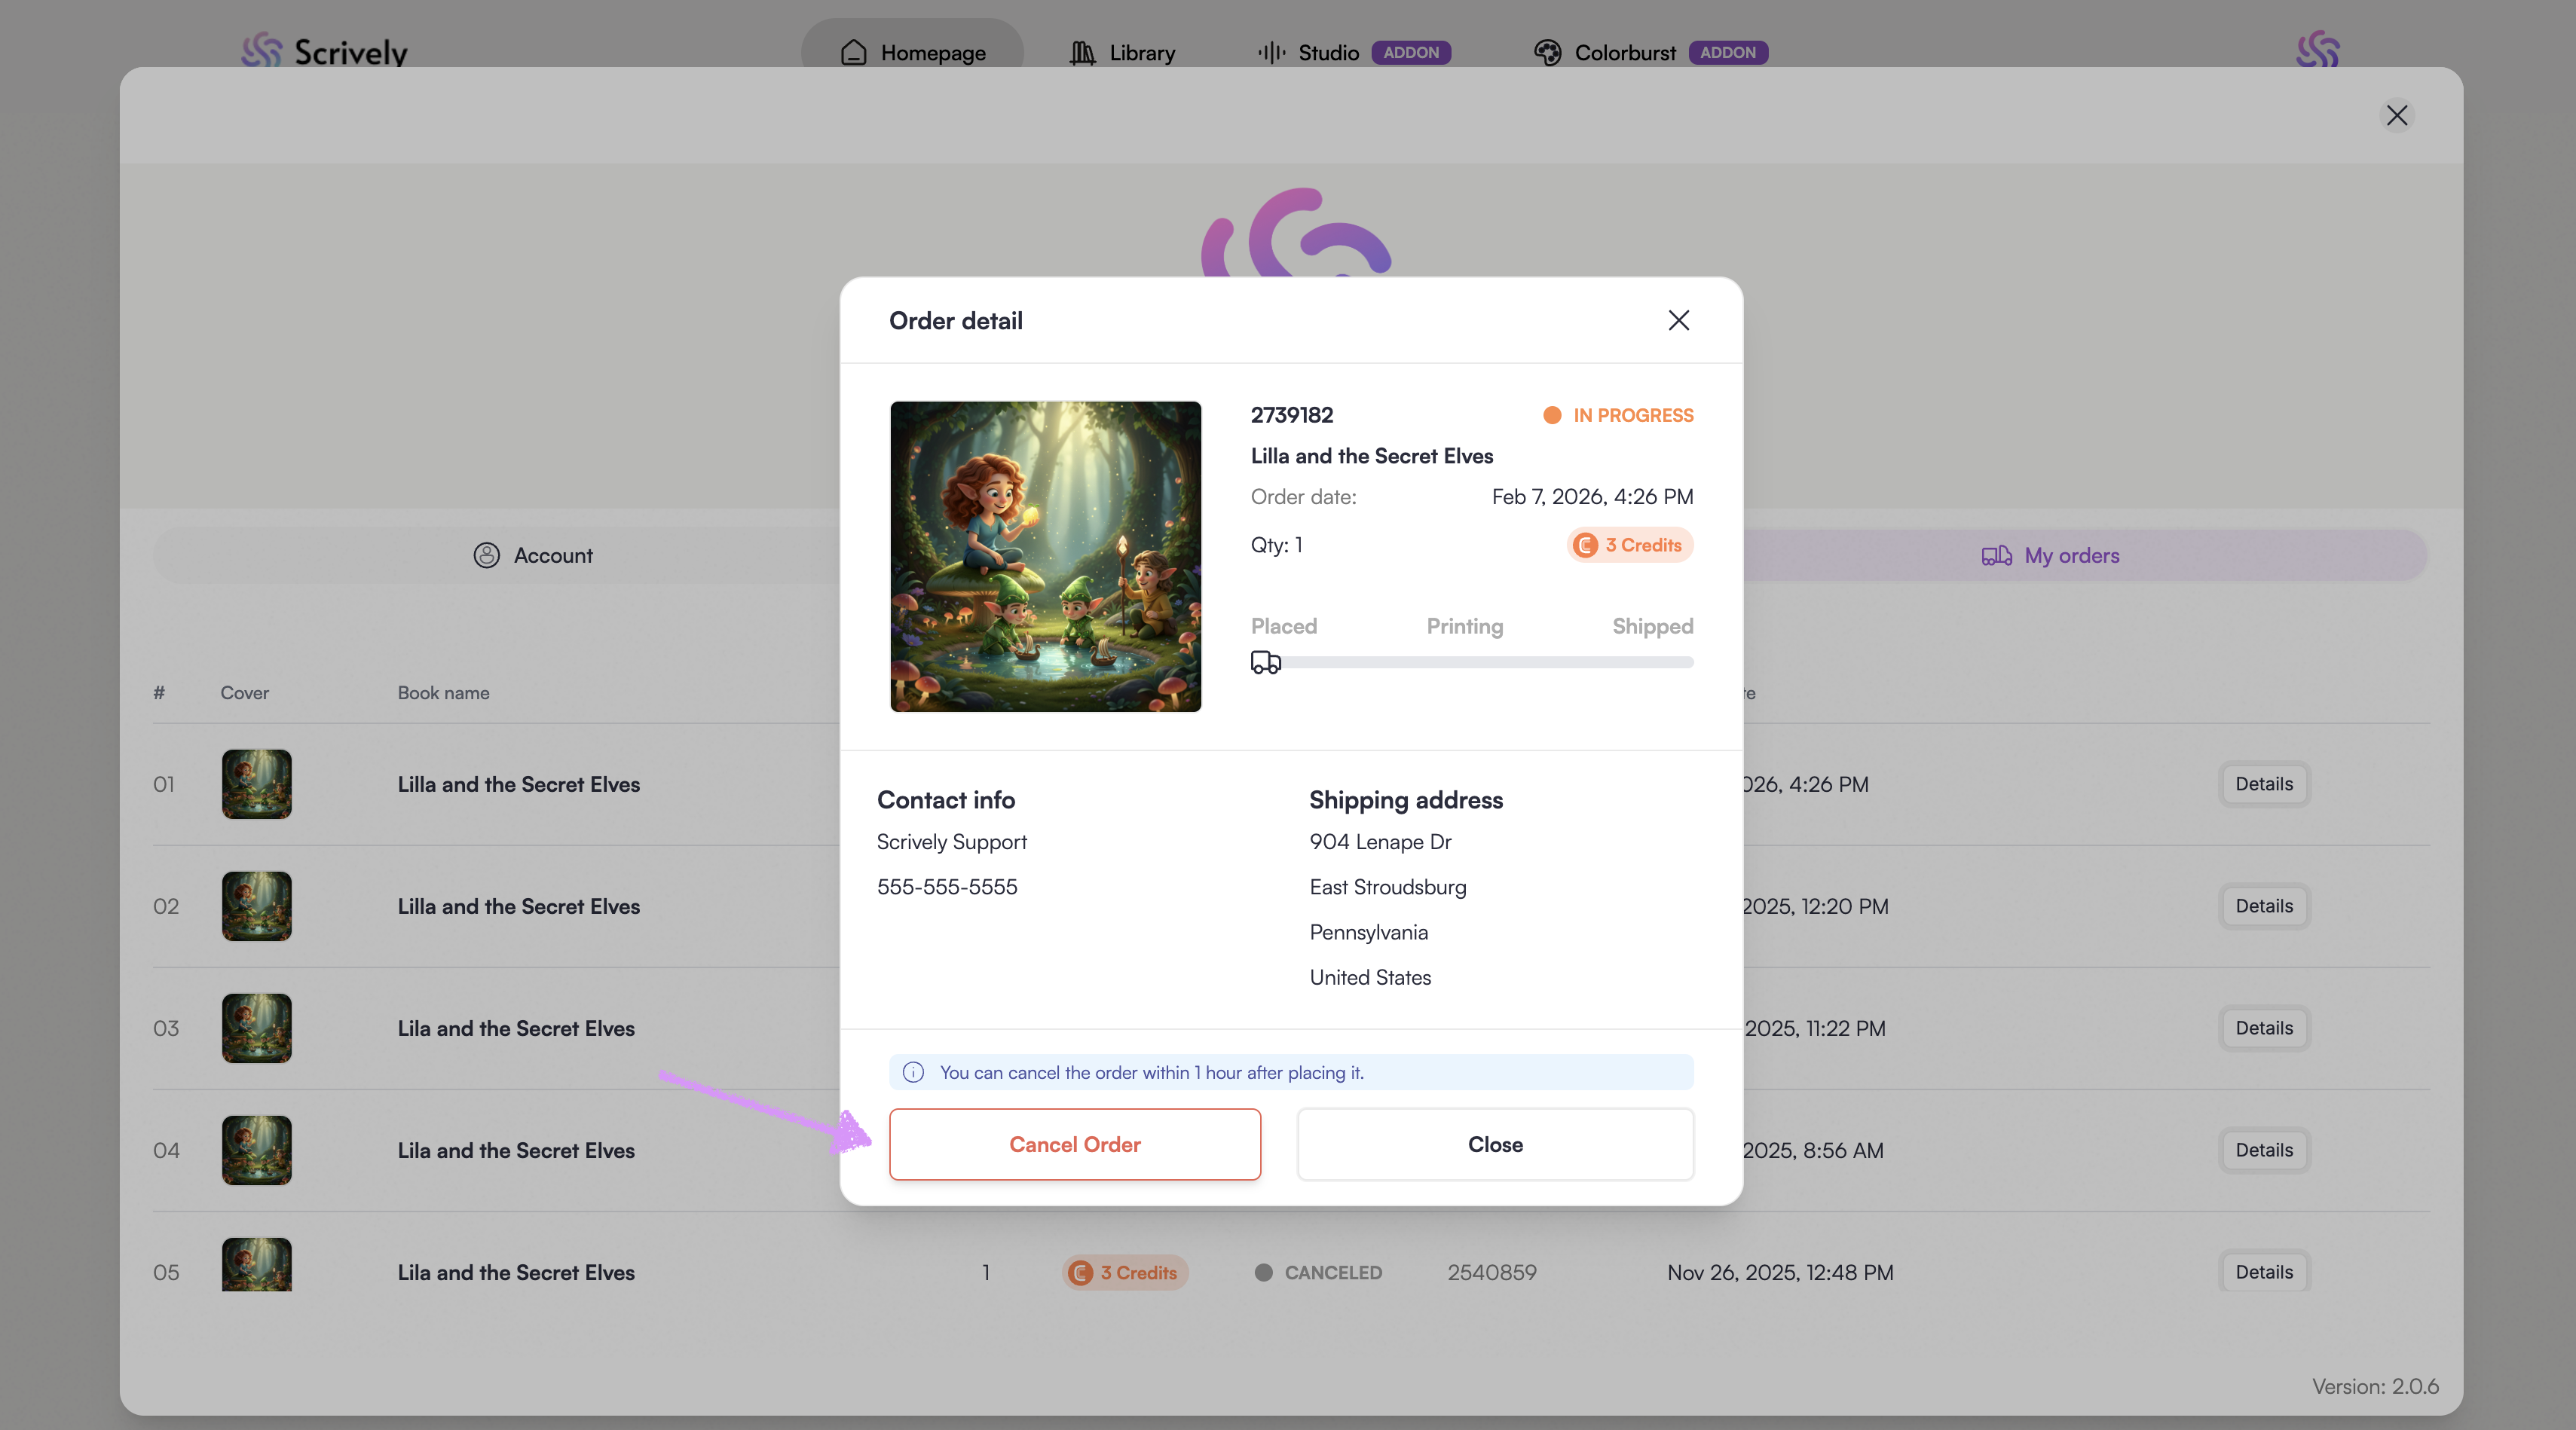Screen dimensions: 2576x1430
Task: Click the Homepage house icon
Action: [853, 52]
